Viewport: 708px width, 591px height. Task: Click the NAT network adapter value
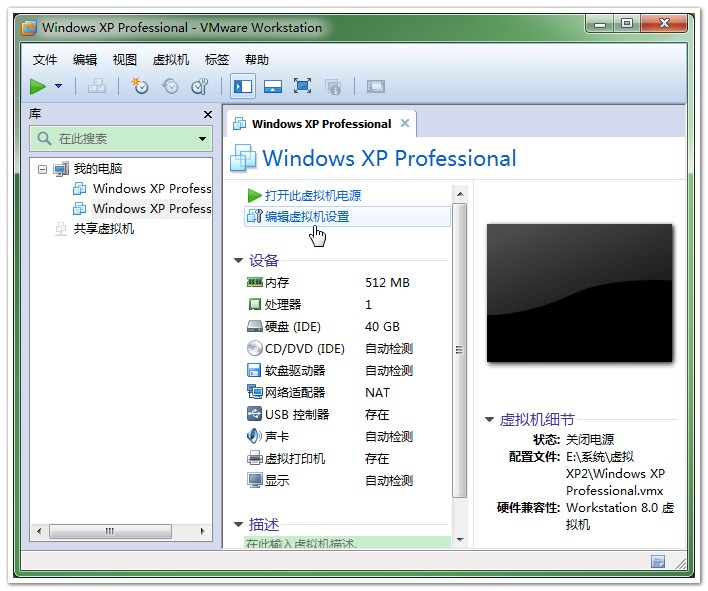tap(377, 393)
